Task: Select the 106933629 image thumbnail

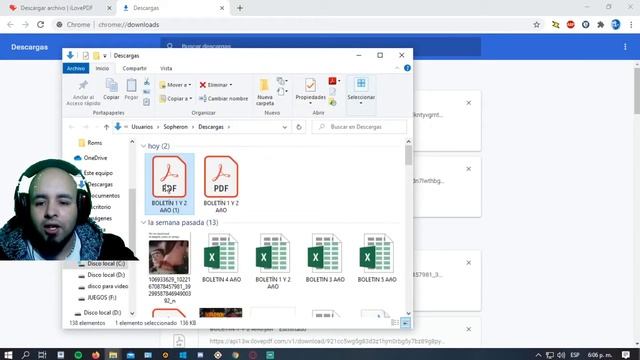Action: (x=169, y=268)
